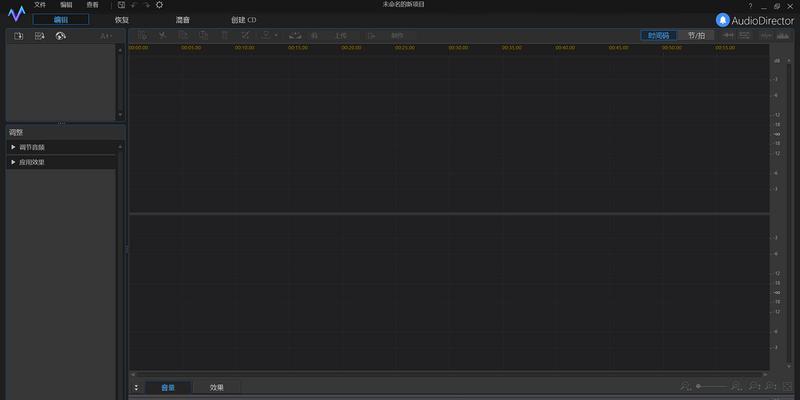Click the AudioDirector notification bell icon

722,20
